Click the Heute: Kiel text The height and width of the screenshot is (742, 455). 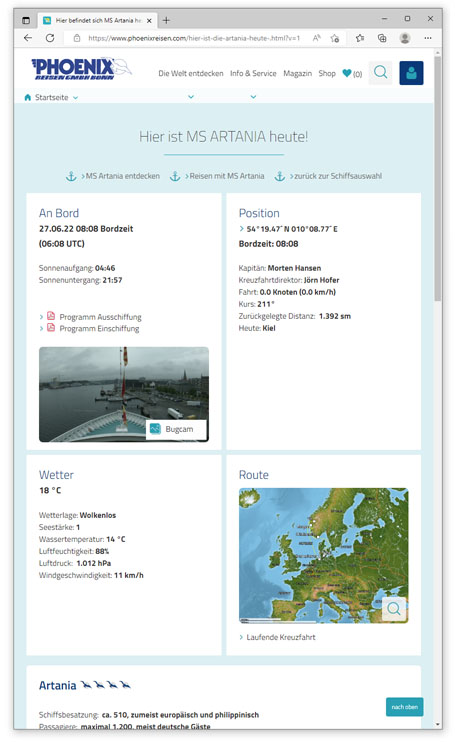257,328
